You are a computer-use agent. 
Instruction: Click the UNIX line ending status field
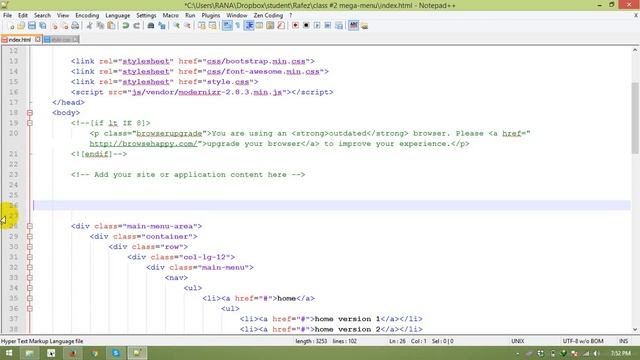(x=518, y=341)
